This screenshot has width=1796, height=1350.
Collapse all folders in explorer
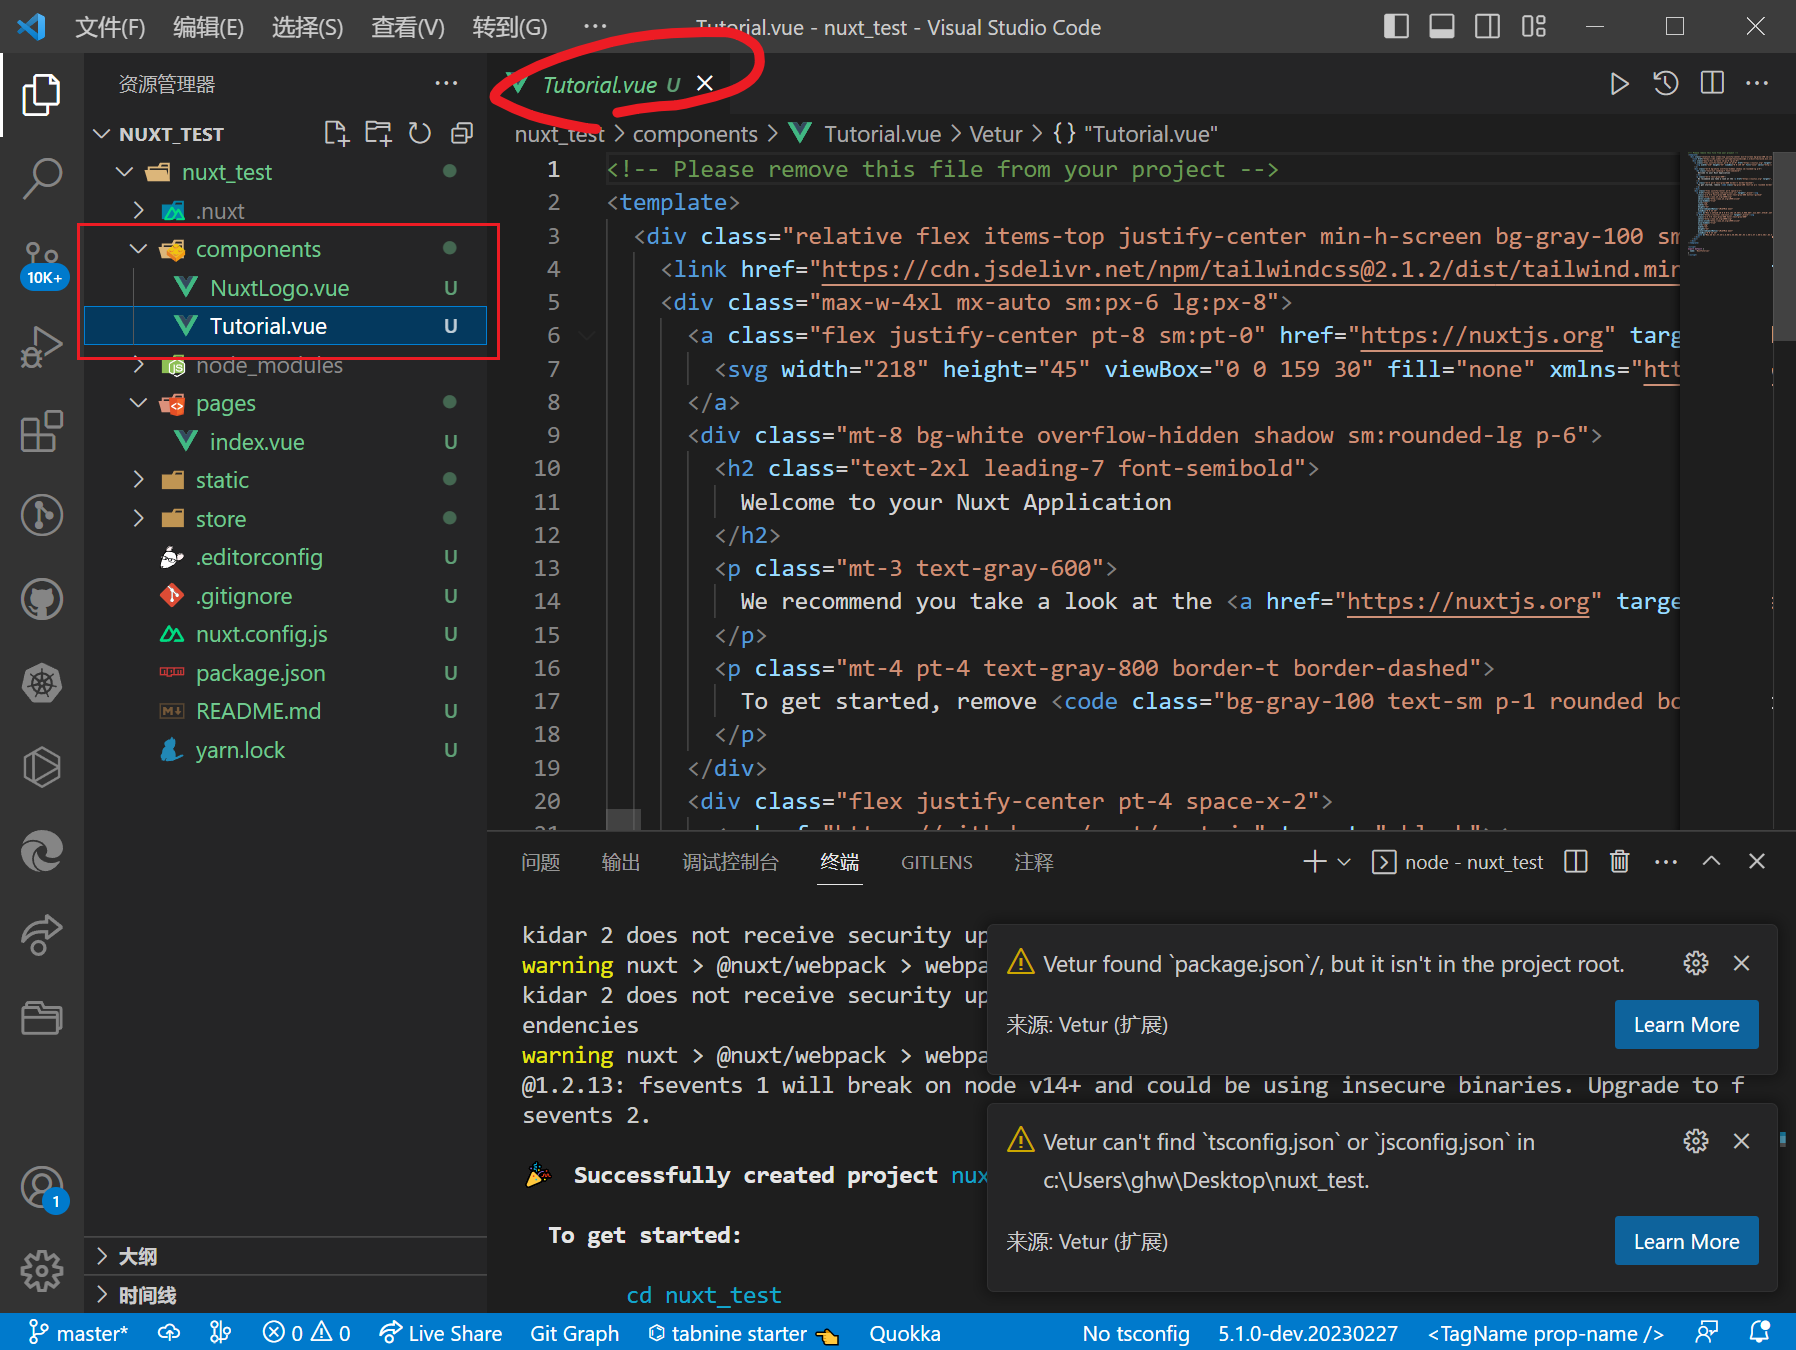tap(461, 133)
